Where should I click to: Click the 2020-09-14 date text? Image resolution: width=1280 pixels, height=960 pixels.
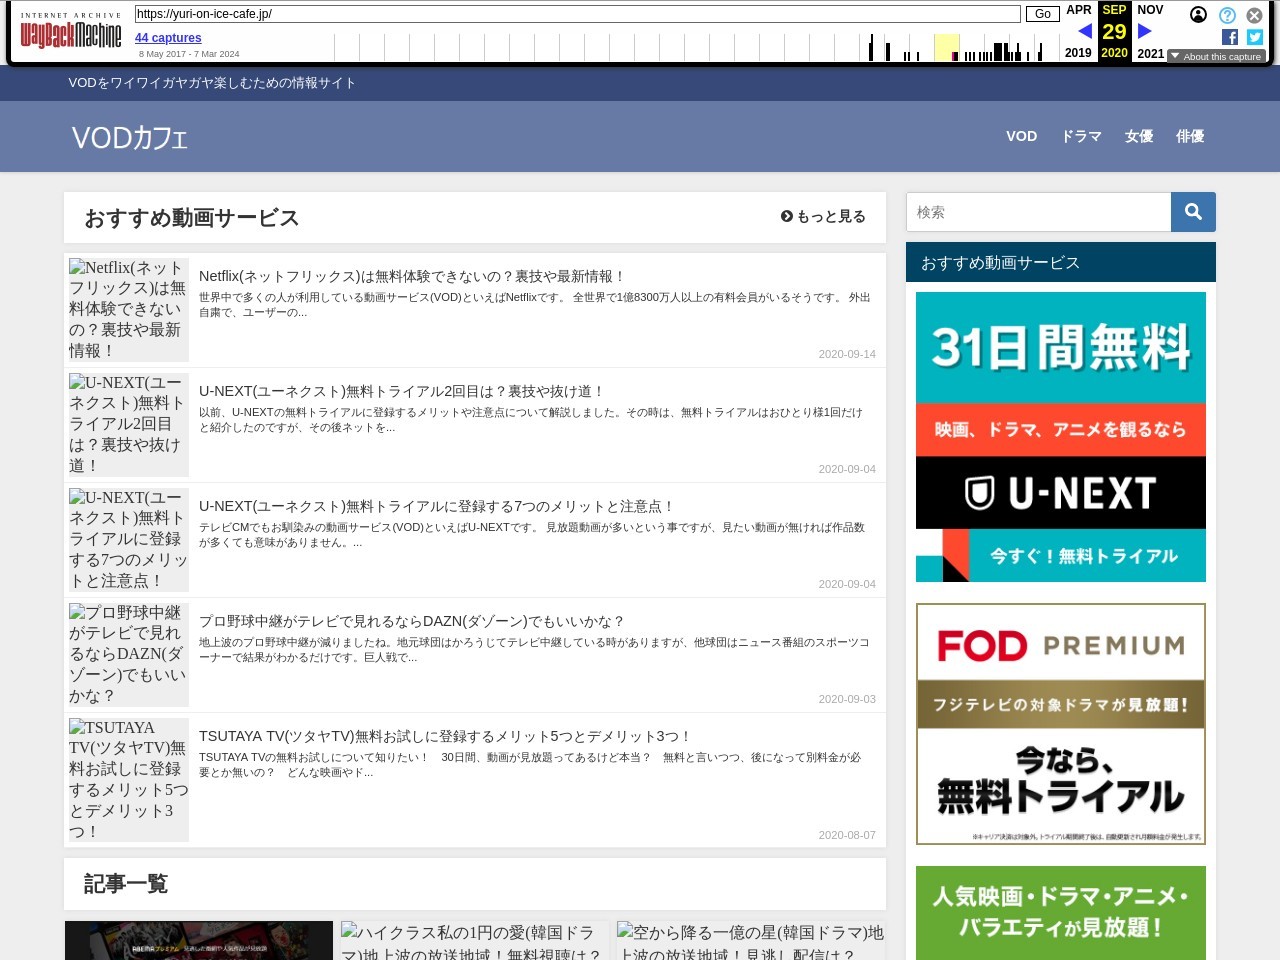tap(847, 354)
